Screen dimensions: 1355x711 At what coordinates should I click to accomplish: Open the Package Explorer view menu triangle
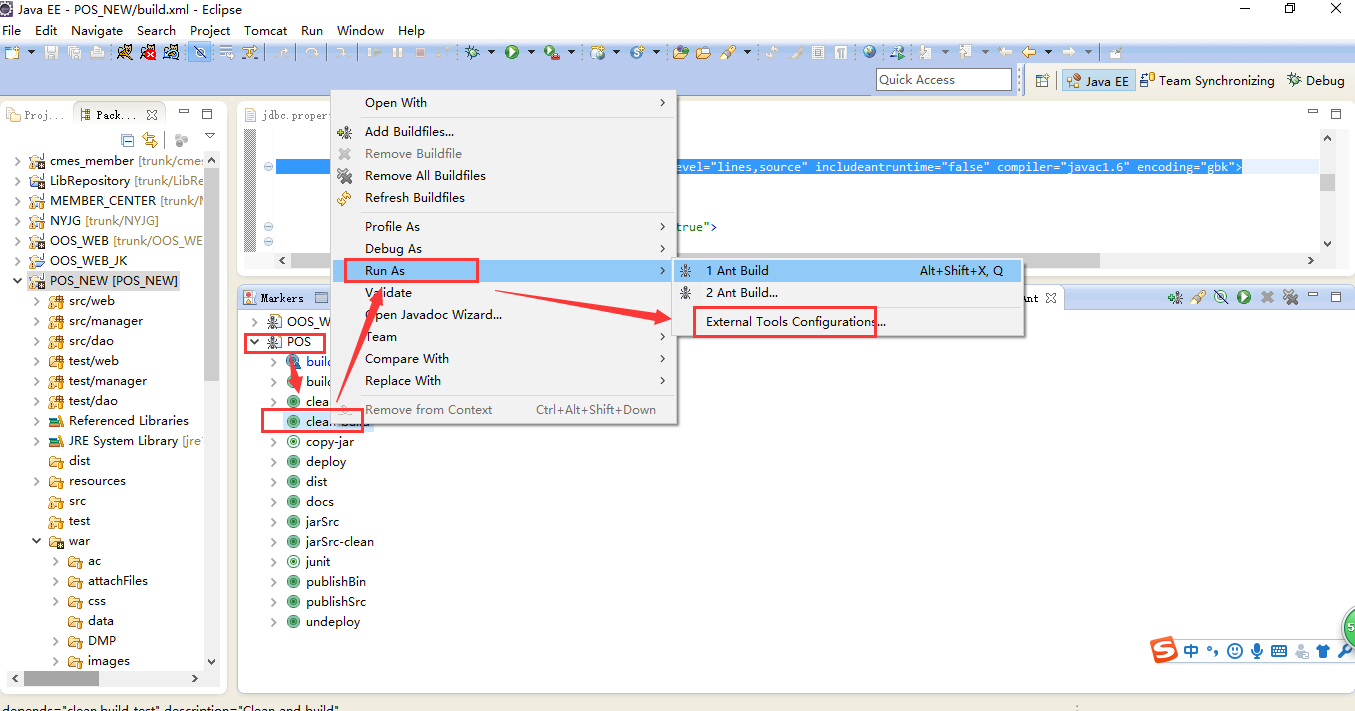pos(209,137)
